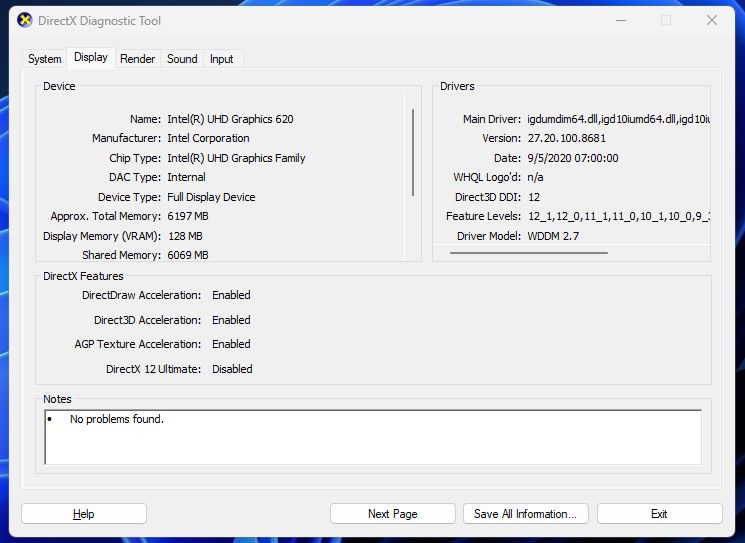Switch to the System tab
The height and width of the screenshot is (543, 745).
pyautogui.click(x=45, y=59)
